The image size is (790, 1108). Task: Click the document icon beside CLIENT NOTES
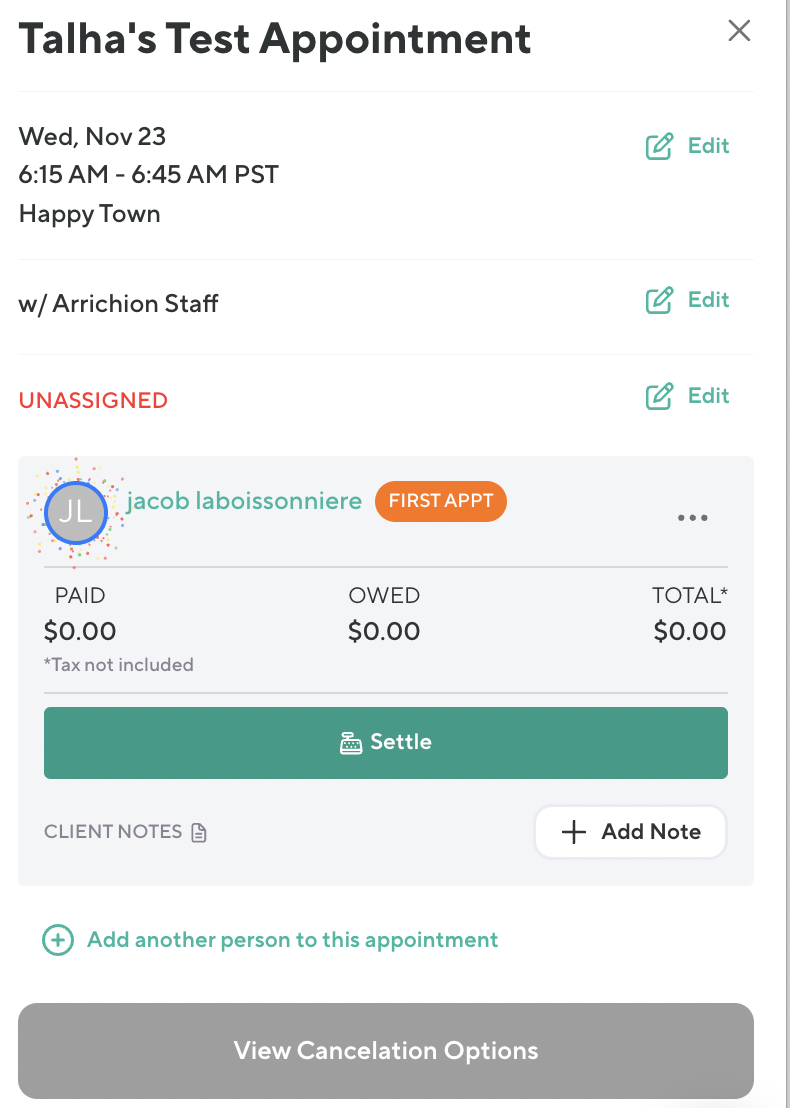click(x=199, y=832)
